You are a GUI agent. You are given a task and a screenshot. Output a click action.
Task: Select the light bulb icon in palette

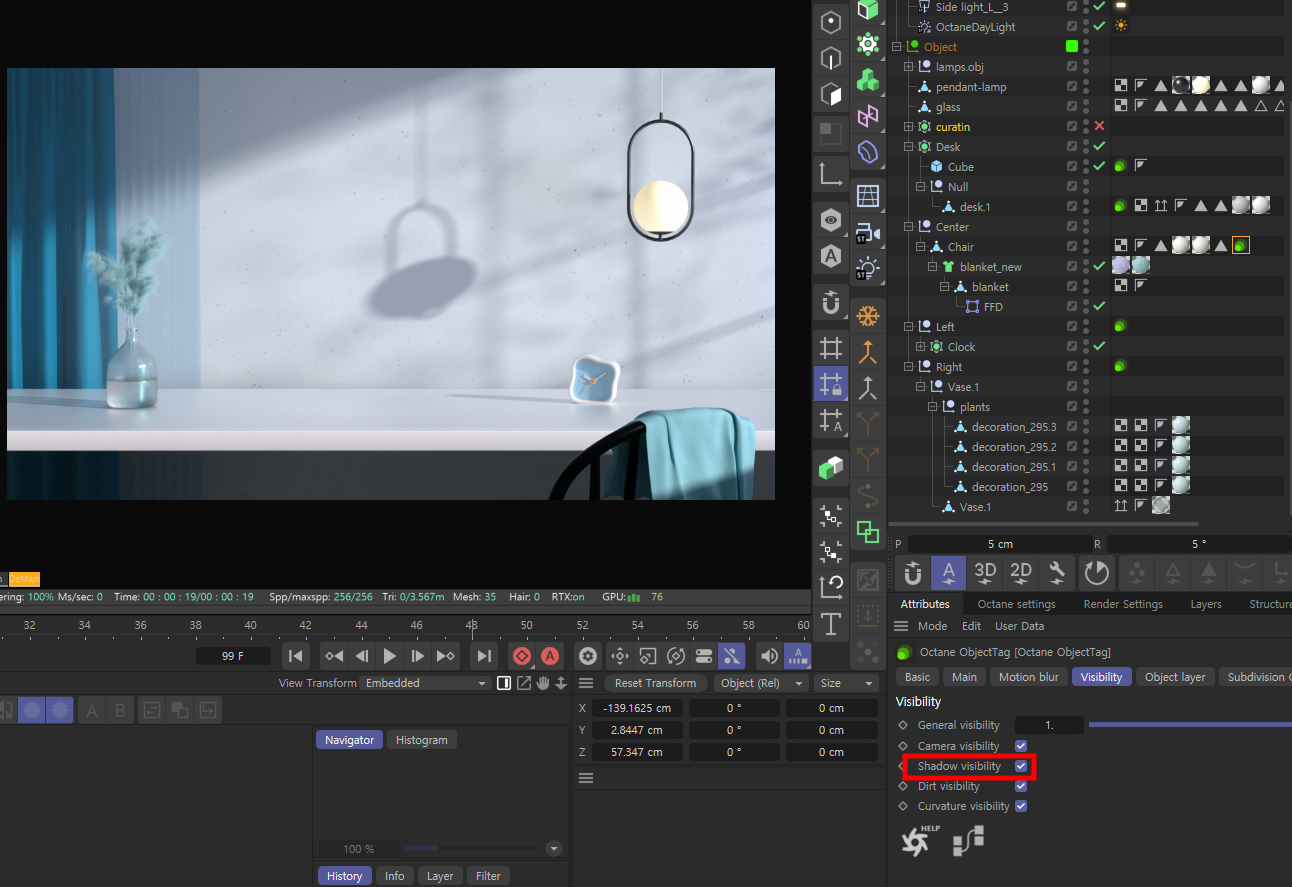[867, 269]
